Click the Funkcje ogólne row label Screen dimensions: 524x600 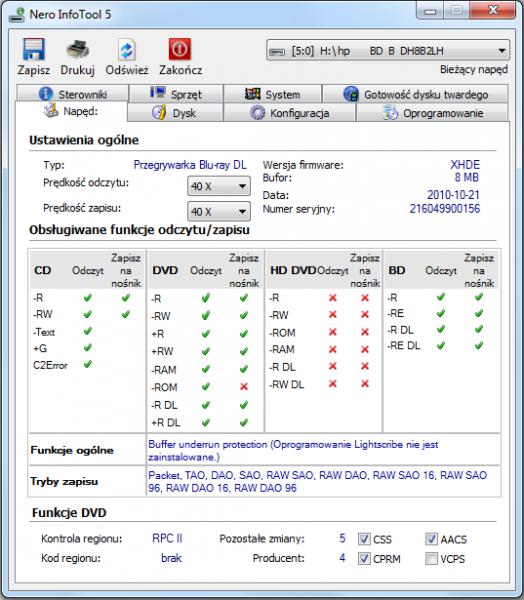pyautogui.click(x=72, y=450)
